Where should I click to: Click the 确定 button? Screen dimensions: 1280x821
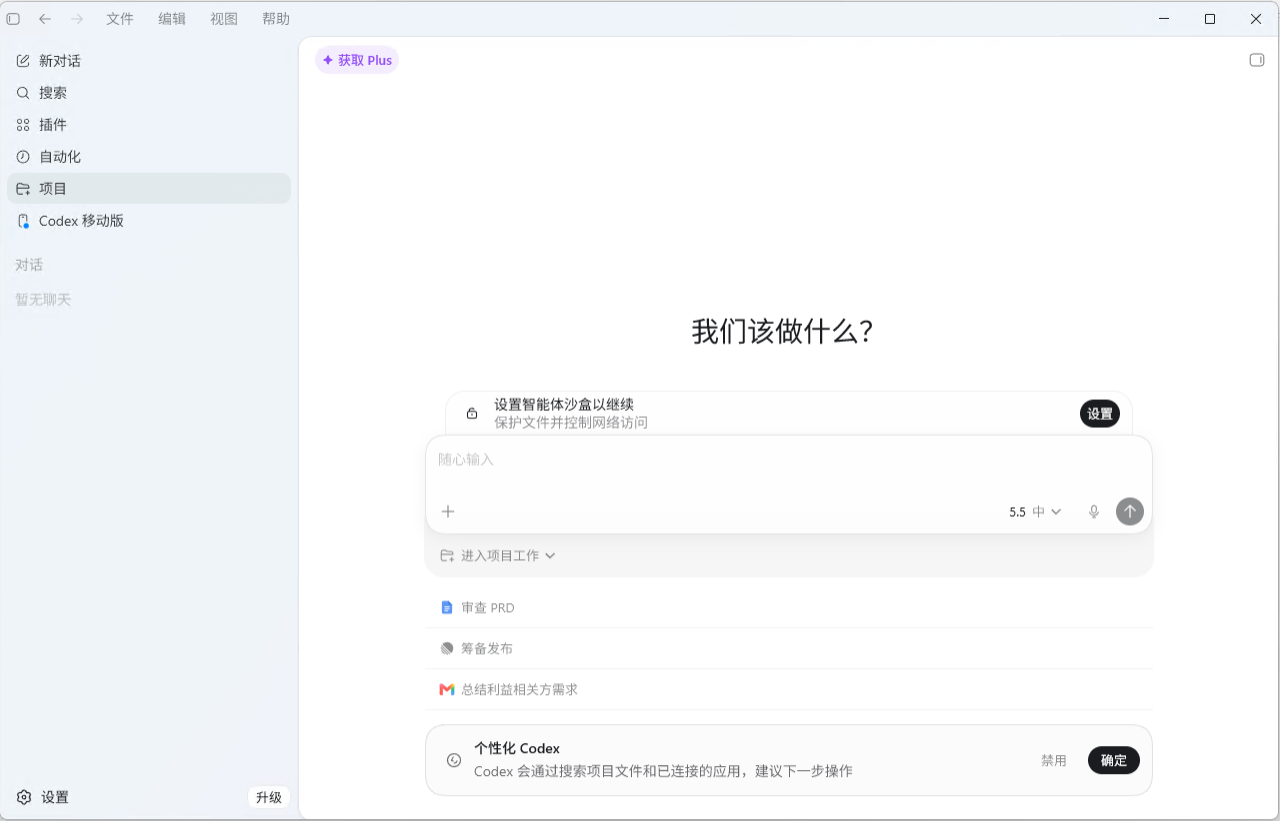[x=1114, y=760]
